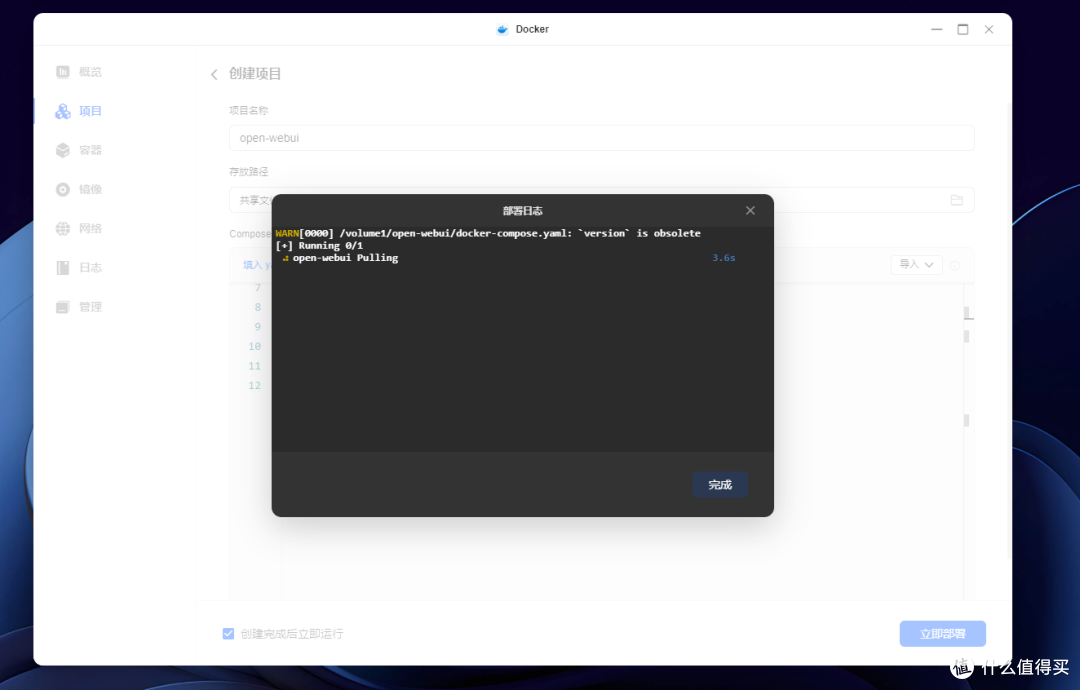This screenshot has height=690, width=1080.
Task: Click the 完成 button in deployment log
Action: [720, 484]
